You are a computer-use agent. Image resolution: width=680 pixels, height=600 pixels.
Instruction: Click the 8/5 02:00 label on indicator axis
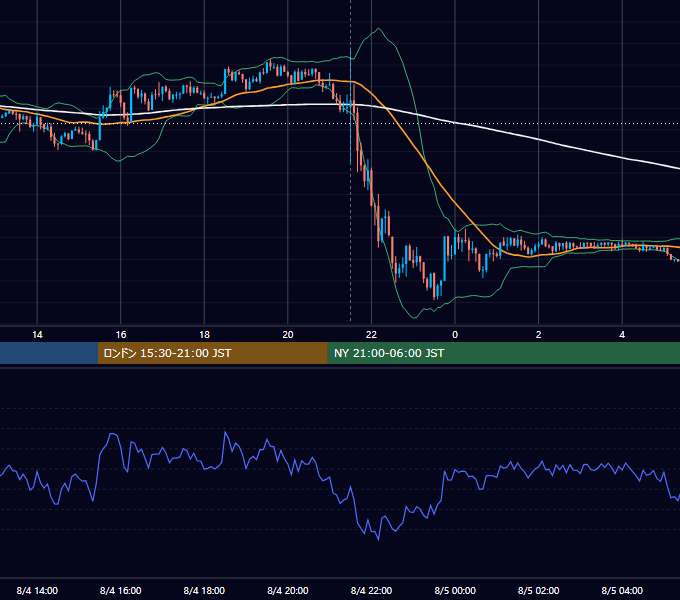pyautogui.click(x=539, y=591)
